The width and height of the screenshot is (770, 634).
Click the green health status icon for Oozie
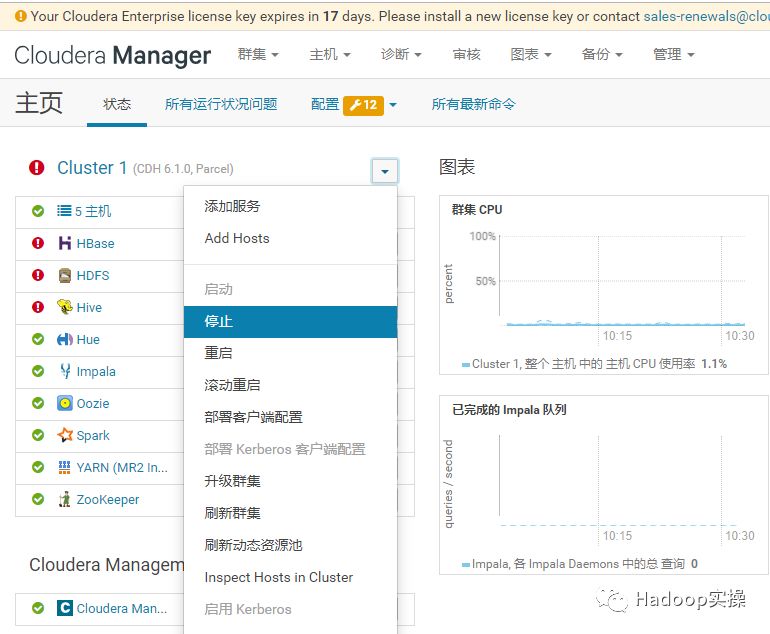[38, 403]
